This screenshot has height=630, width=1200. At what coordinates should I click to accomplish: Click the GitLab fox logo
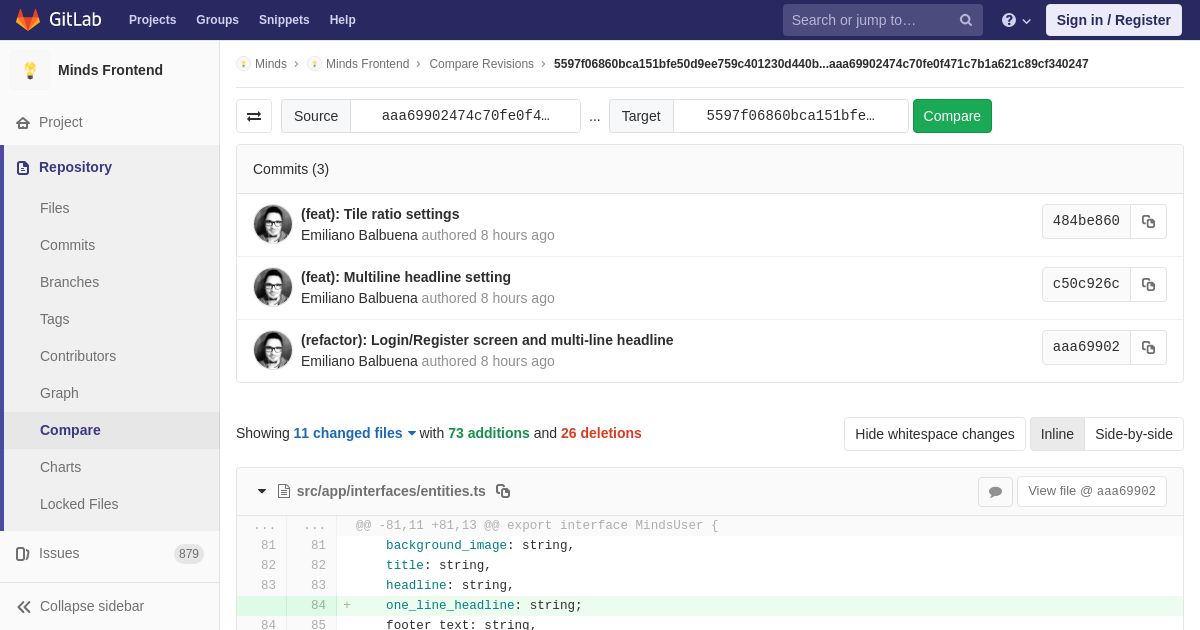(28, 20)
